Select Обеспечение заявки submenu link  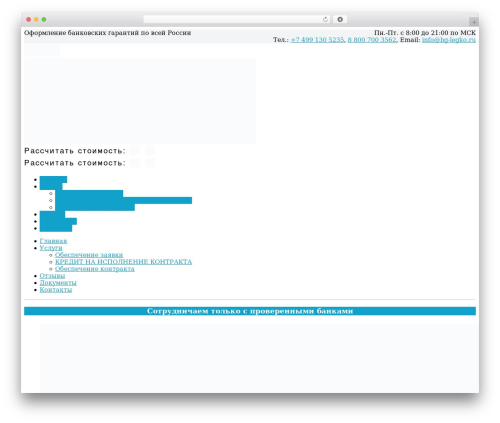tap(89, 255)
